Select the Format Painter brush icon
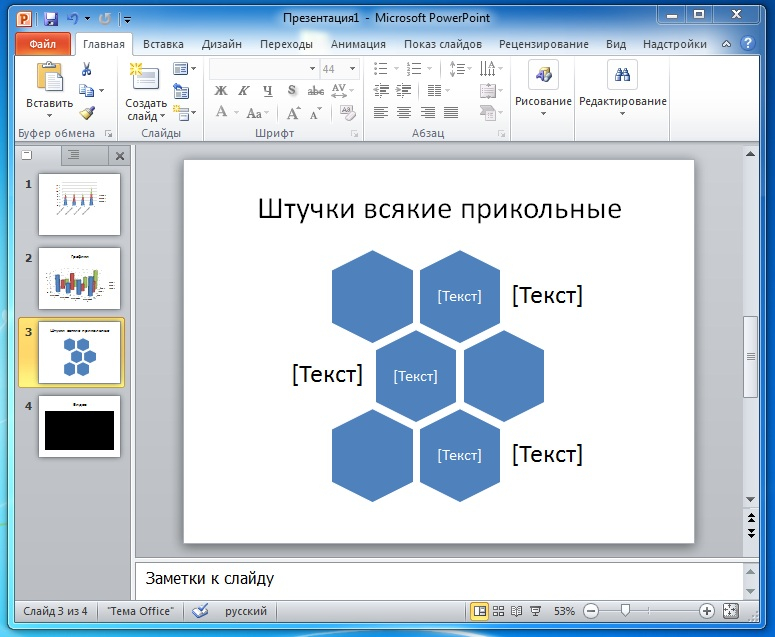The image size is (775, 637). click(x=87, y=113)
